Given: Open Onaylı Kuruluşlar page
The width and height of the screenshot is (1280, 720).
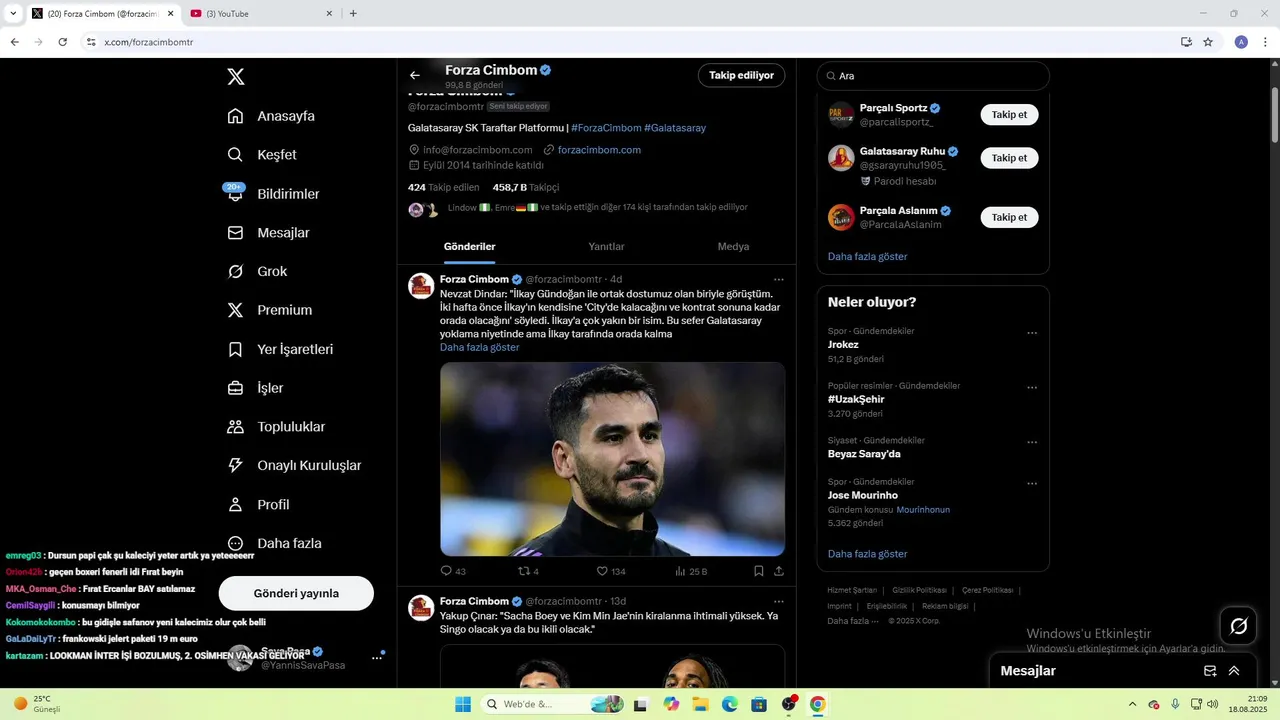Looking at the screenshot, I should (x=294, y=465).
